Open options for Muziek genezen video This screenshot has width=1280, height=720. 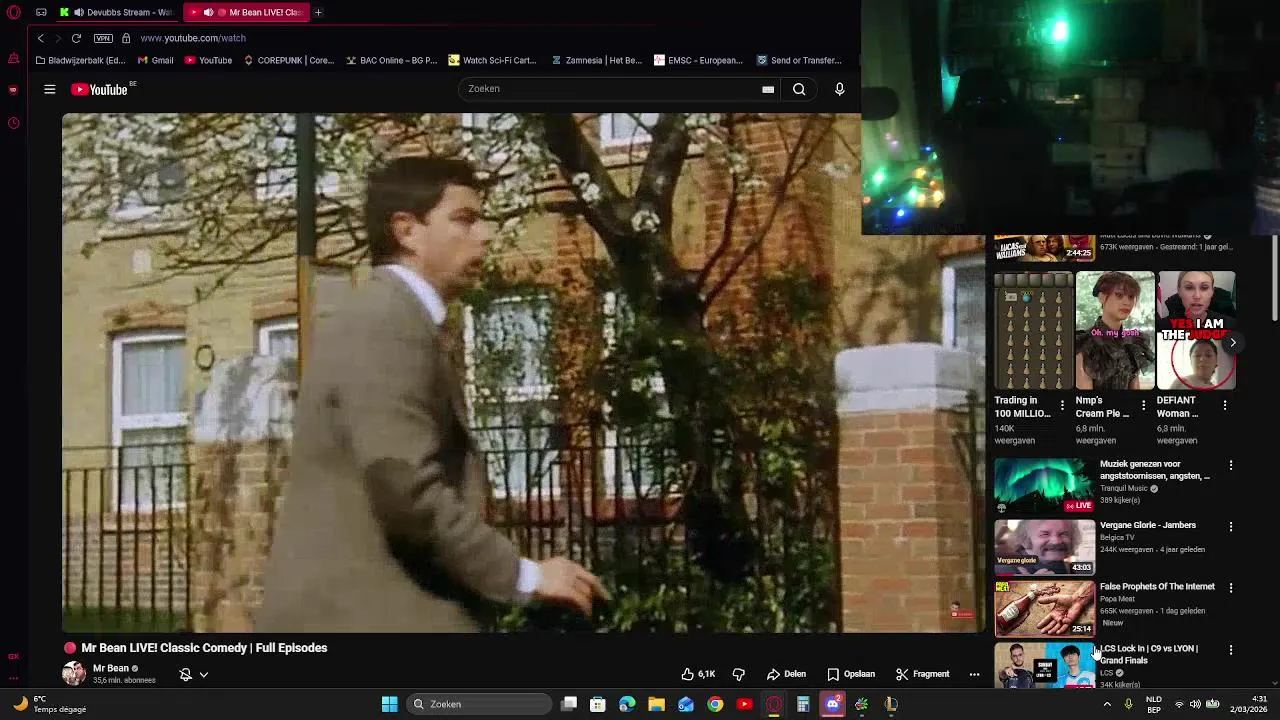[1231, 465]
